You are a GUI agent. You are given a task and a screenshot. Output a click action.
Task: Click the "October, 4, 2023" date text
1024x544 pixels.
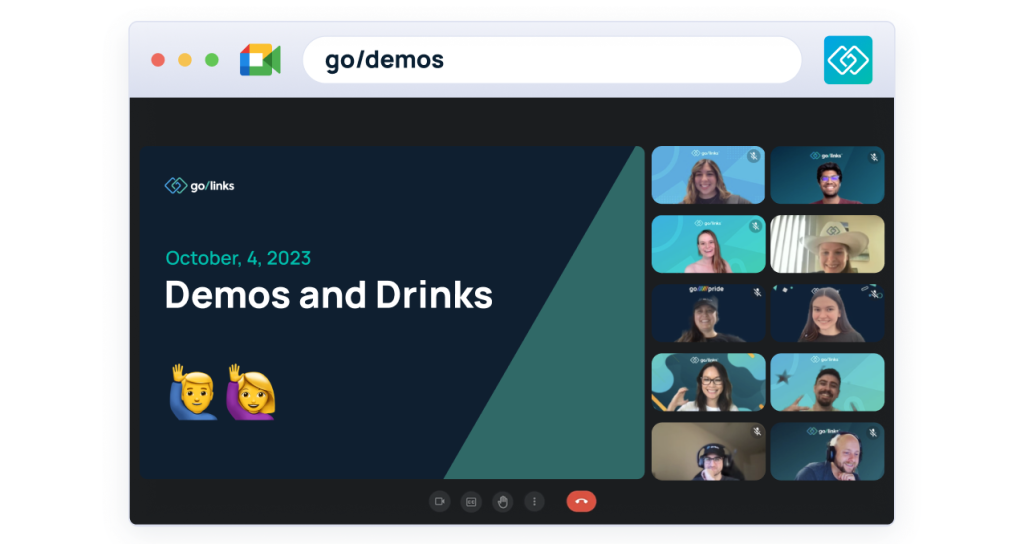point(238,258)
